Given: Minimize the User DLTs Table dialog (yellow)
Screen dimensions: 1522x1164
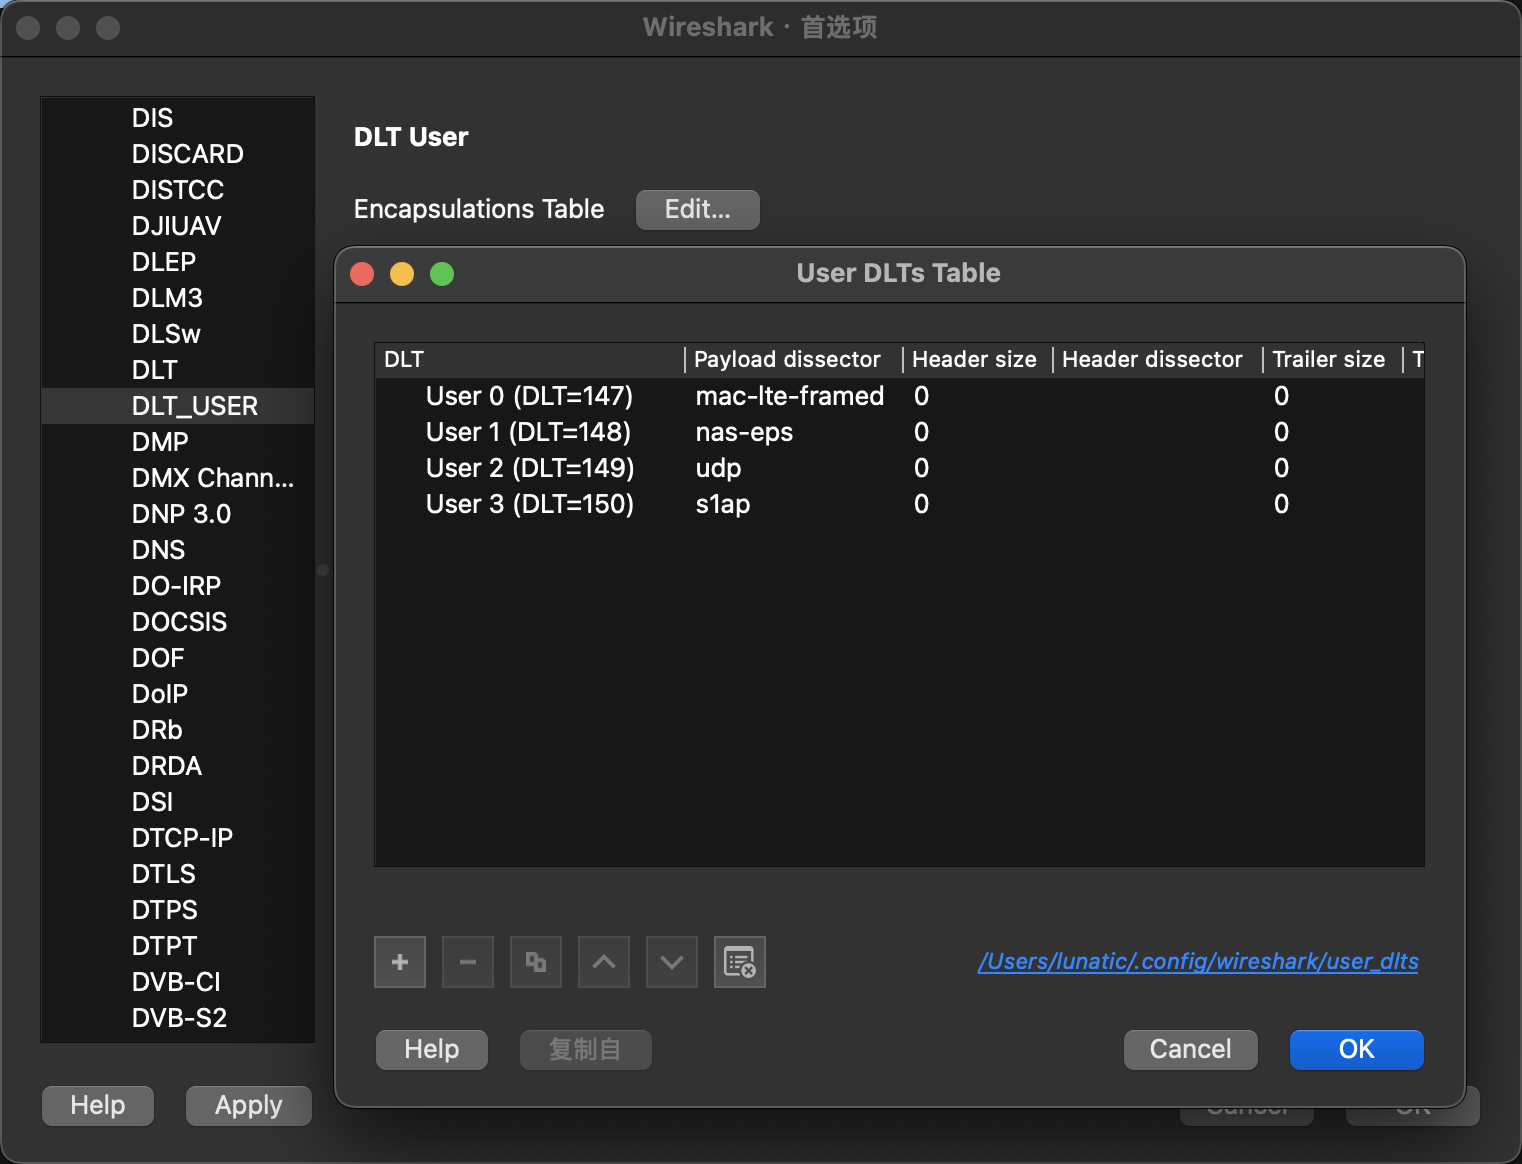Looking at the screenshot, I should pyautogui.click(x=402, y=274).
